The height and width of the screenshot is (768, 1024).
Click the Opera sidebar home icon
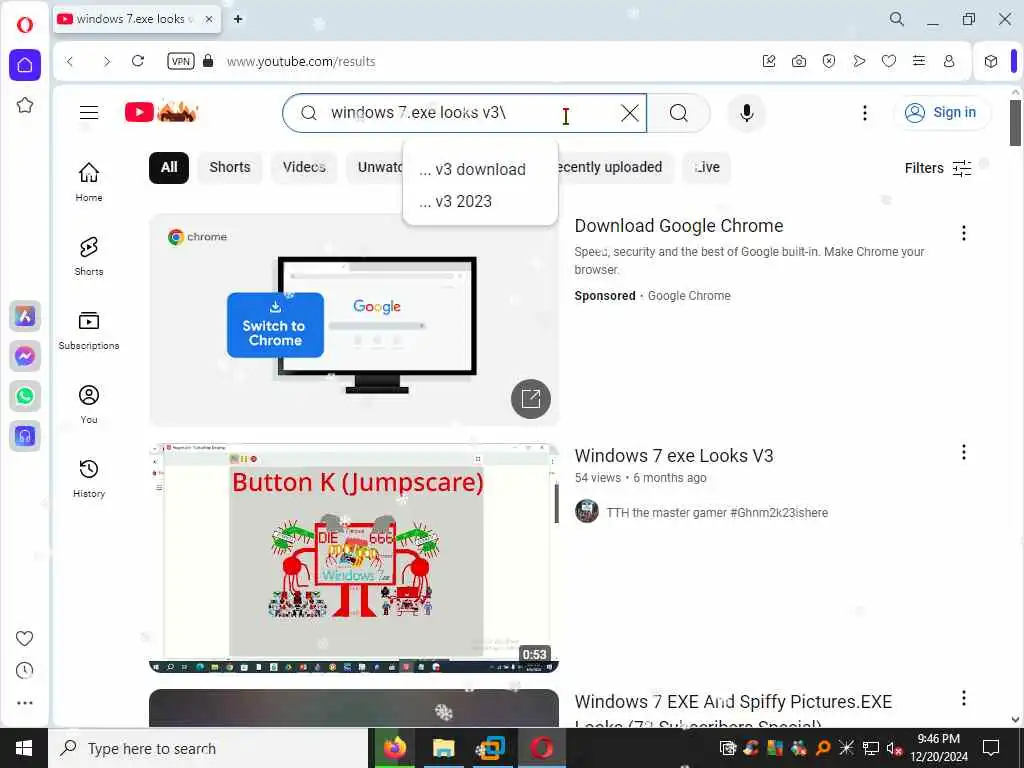click(25, 65)
